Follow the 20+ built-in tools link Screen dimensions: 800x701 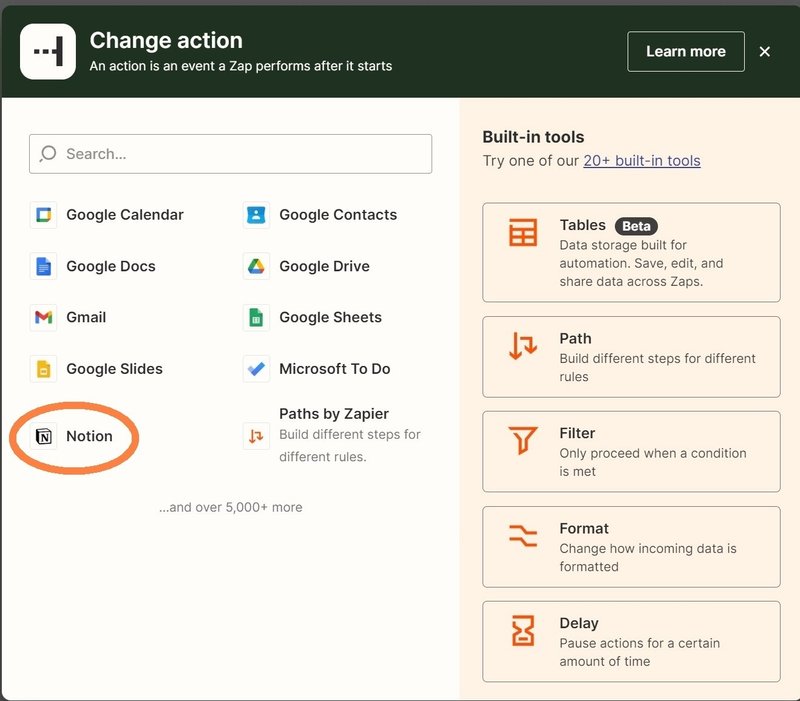(642, 161)
